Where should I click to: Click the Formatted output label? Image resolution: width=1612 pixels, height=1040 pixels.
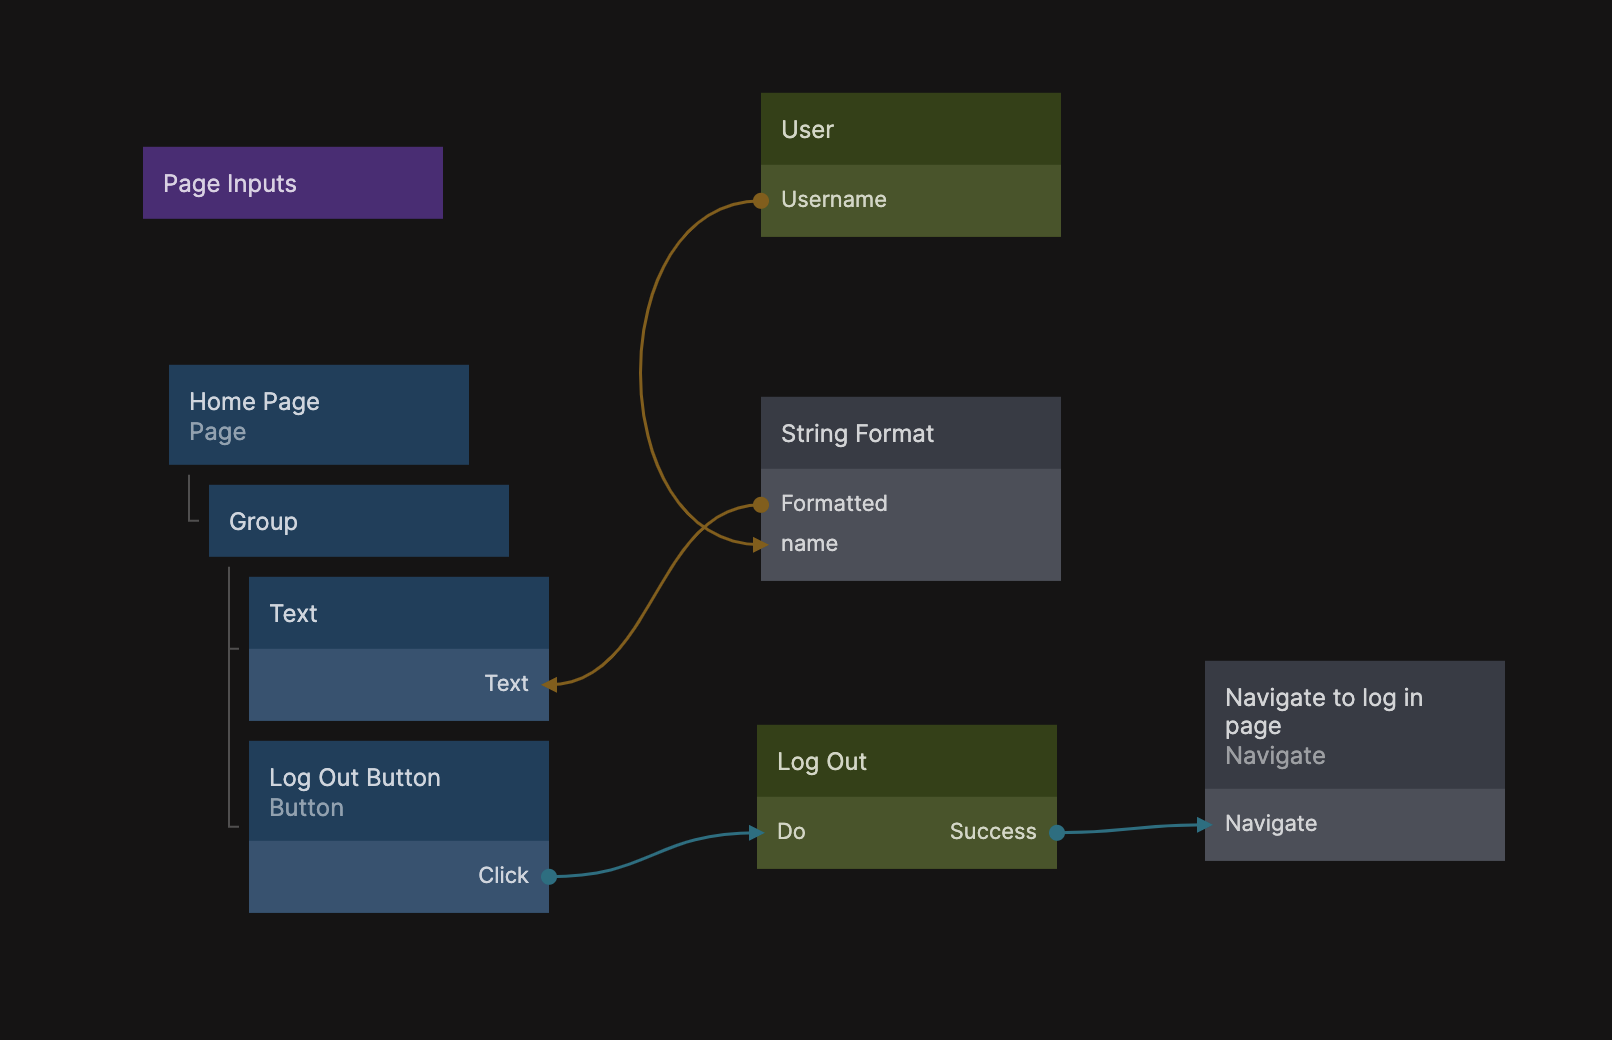[834, 504]
